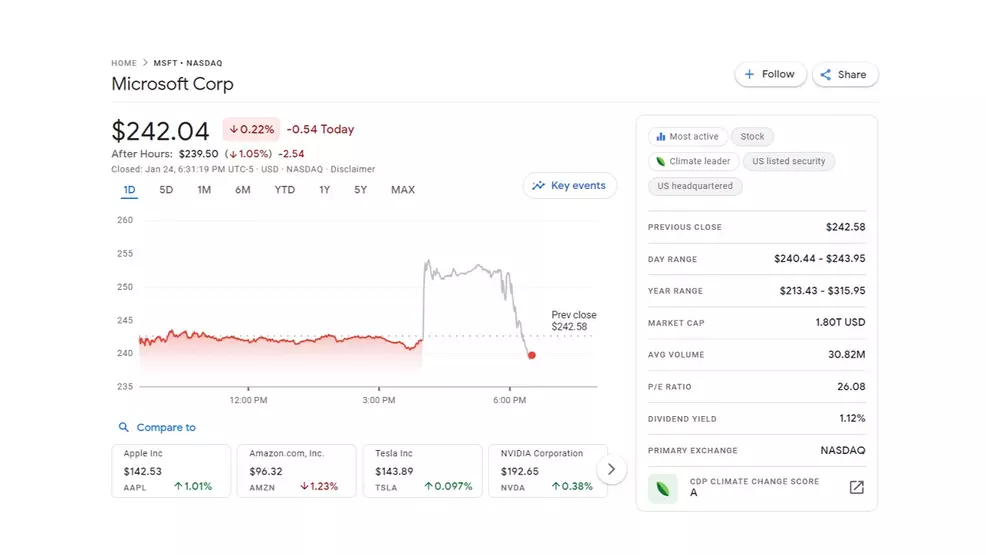
Task: Open the Apple Inc comparison card
Action: [171, 470]
